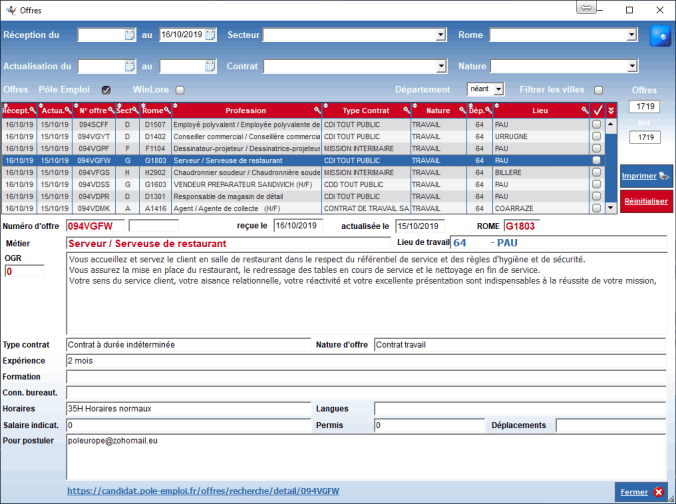
Task: Click the Numéro d'offre field 094VGFW
Action: (x=95, y=226)
